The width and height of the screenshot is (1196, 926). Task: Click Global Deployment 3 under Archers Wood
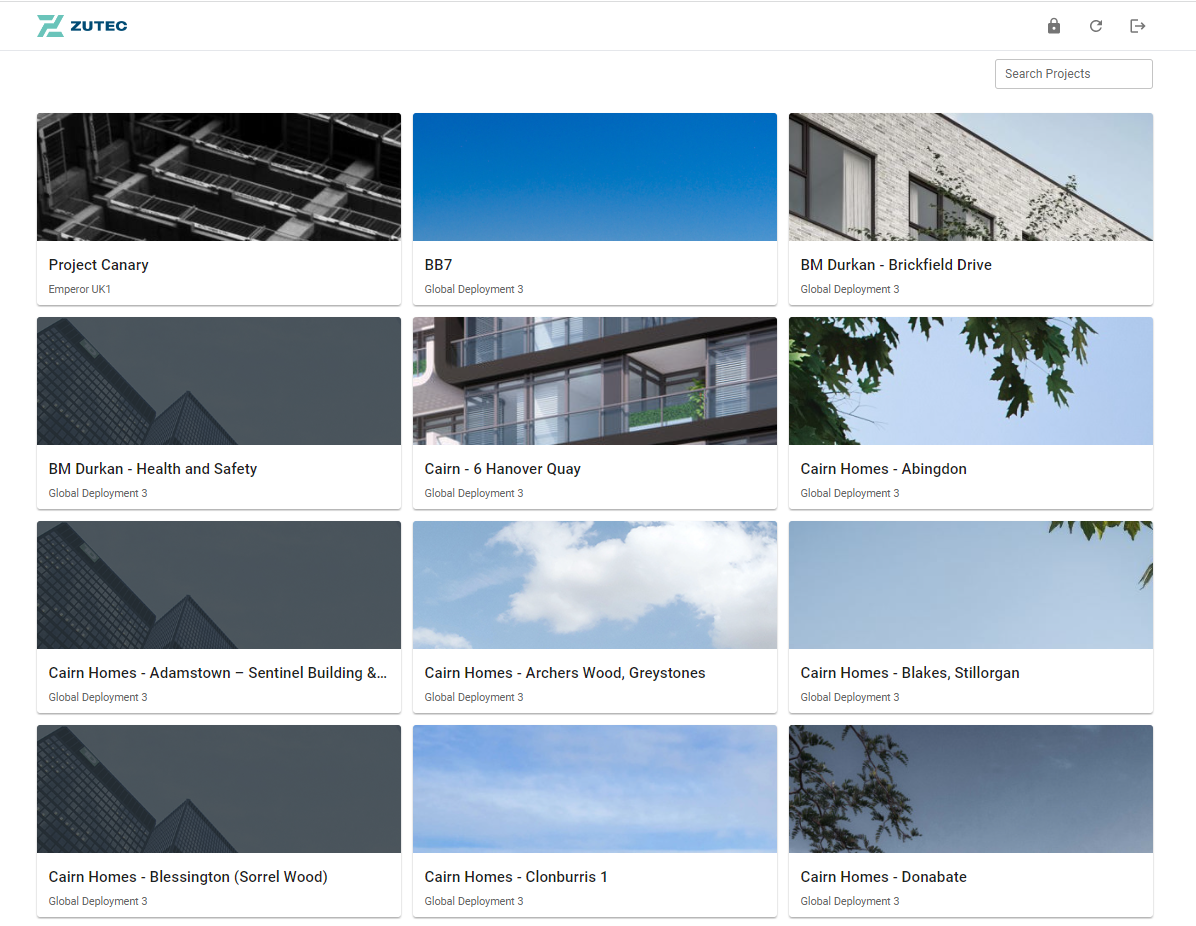474,697
